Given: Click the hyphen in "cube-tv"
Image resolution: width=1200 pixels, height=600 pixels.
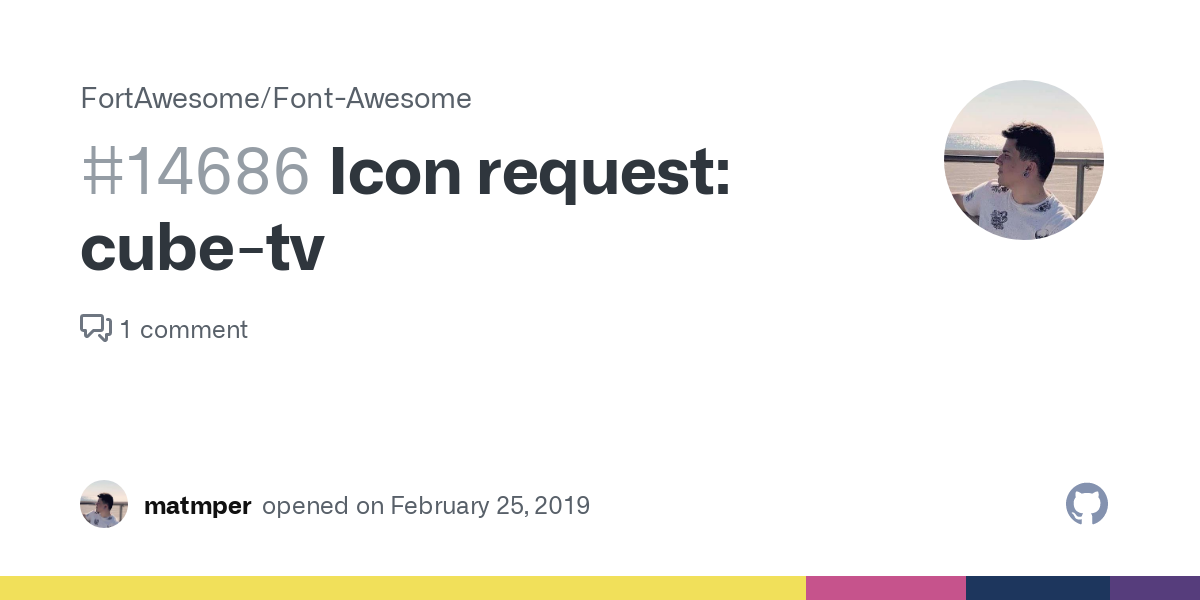Looking at the screenshot, I should (x=253, y=254).
